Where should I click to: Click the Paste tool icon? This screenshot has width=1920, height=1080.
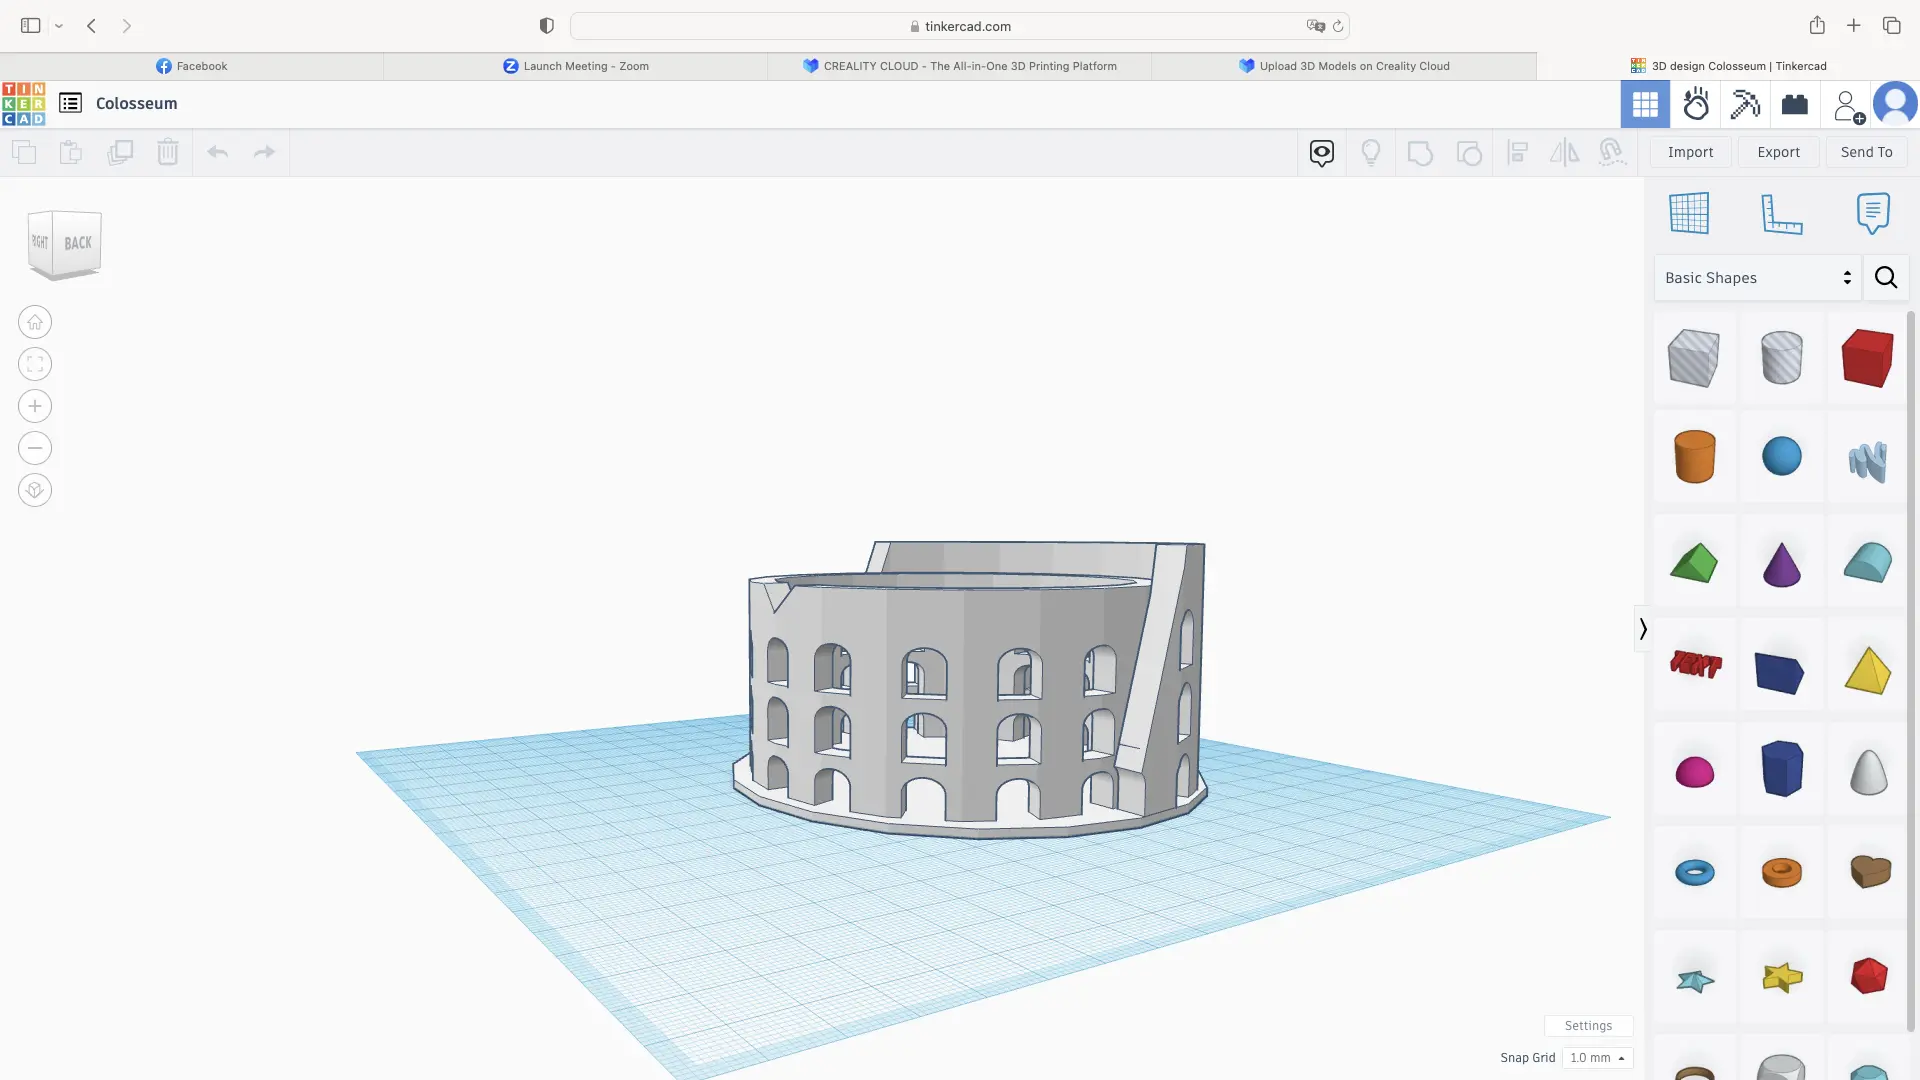coord(71,152)
